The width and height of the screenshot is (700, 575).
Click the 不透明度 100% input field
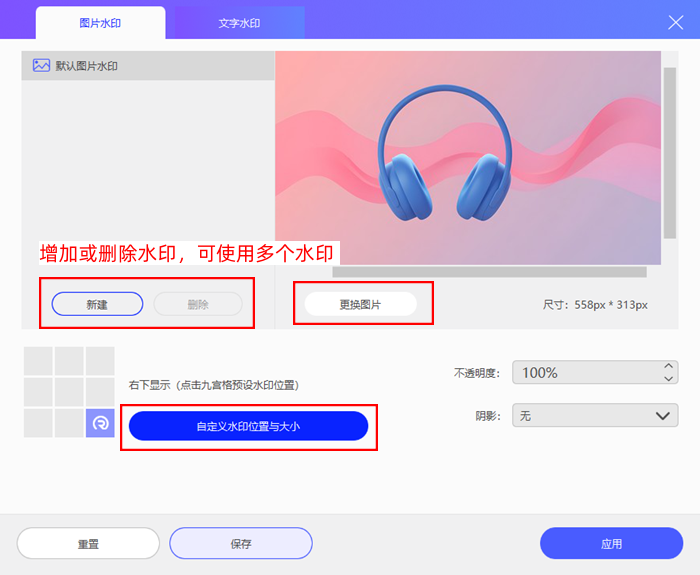[x=595, y=372]
